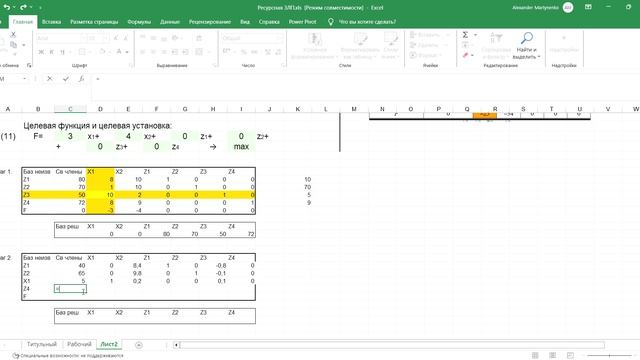Open the Customize Quick Access Toolbar dropdown
The width and height of the screenshot is (640, 360).
40,8
